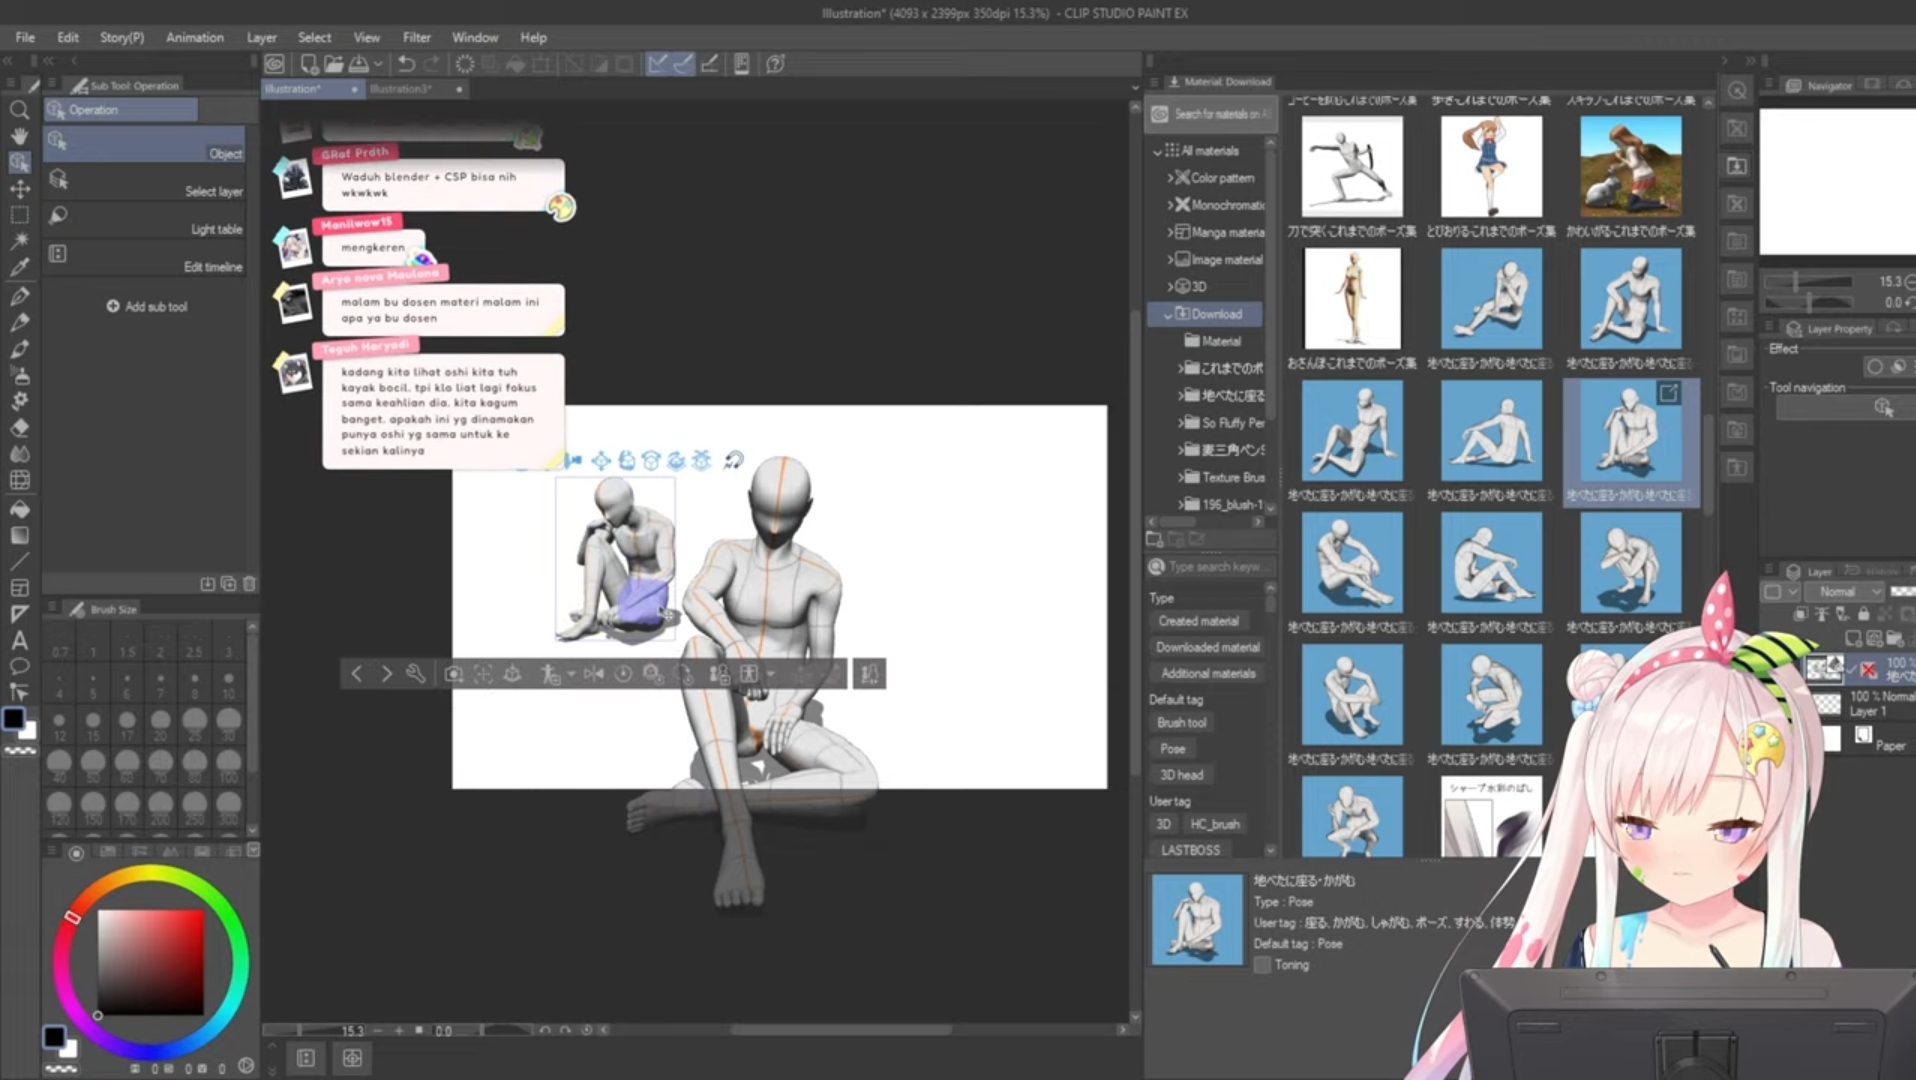
Task: Click the Save icon in command bar
Action: pos(358,64)
